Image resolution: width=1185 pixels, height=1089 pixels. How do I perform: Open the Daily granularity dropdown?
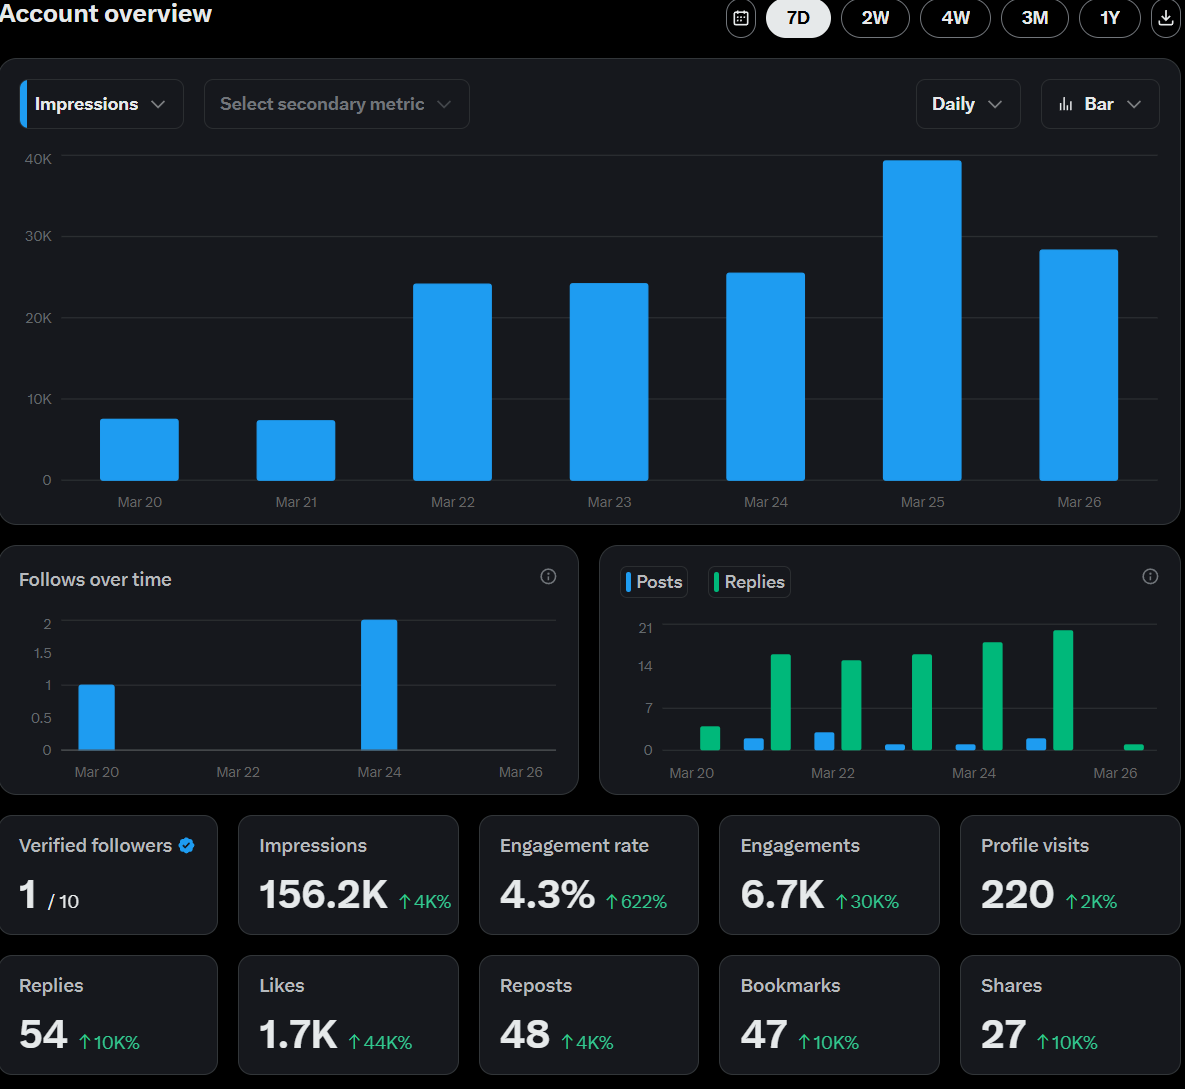click(968, 104)
